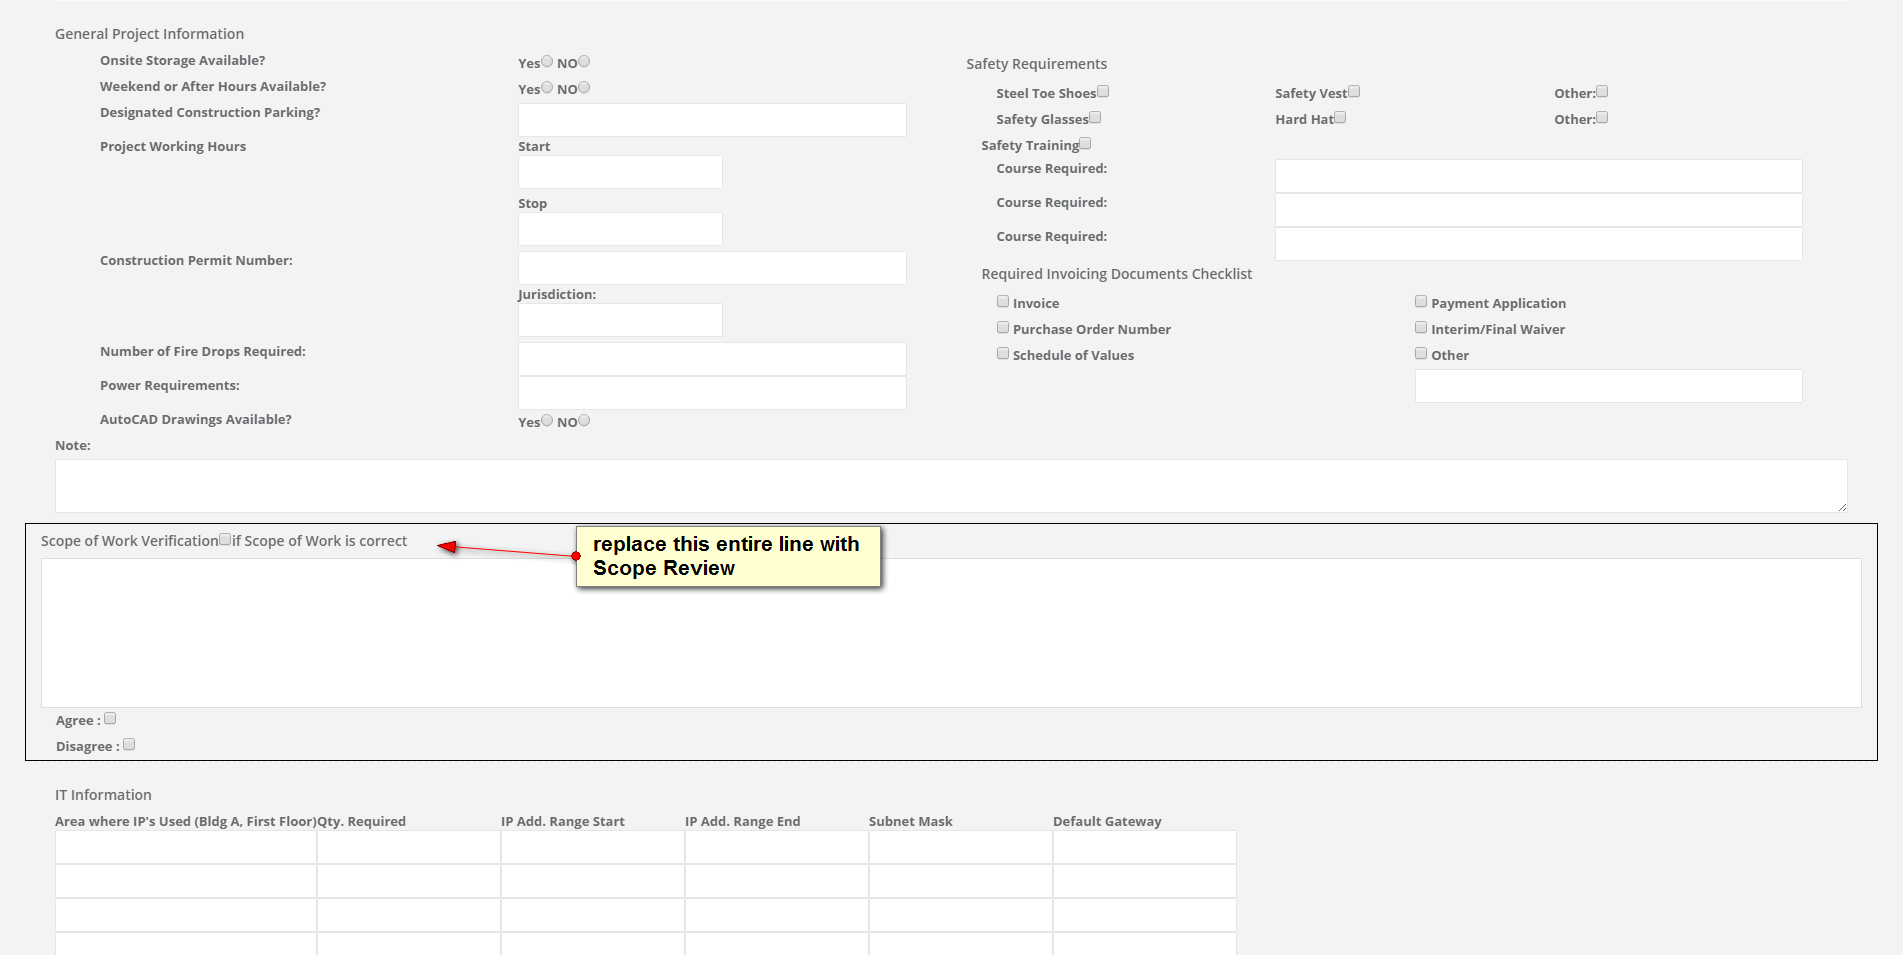Pick Yes for AutoCAD Drawings Available
The image size is (1903, 955).
(x=547, y=420)
